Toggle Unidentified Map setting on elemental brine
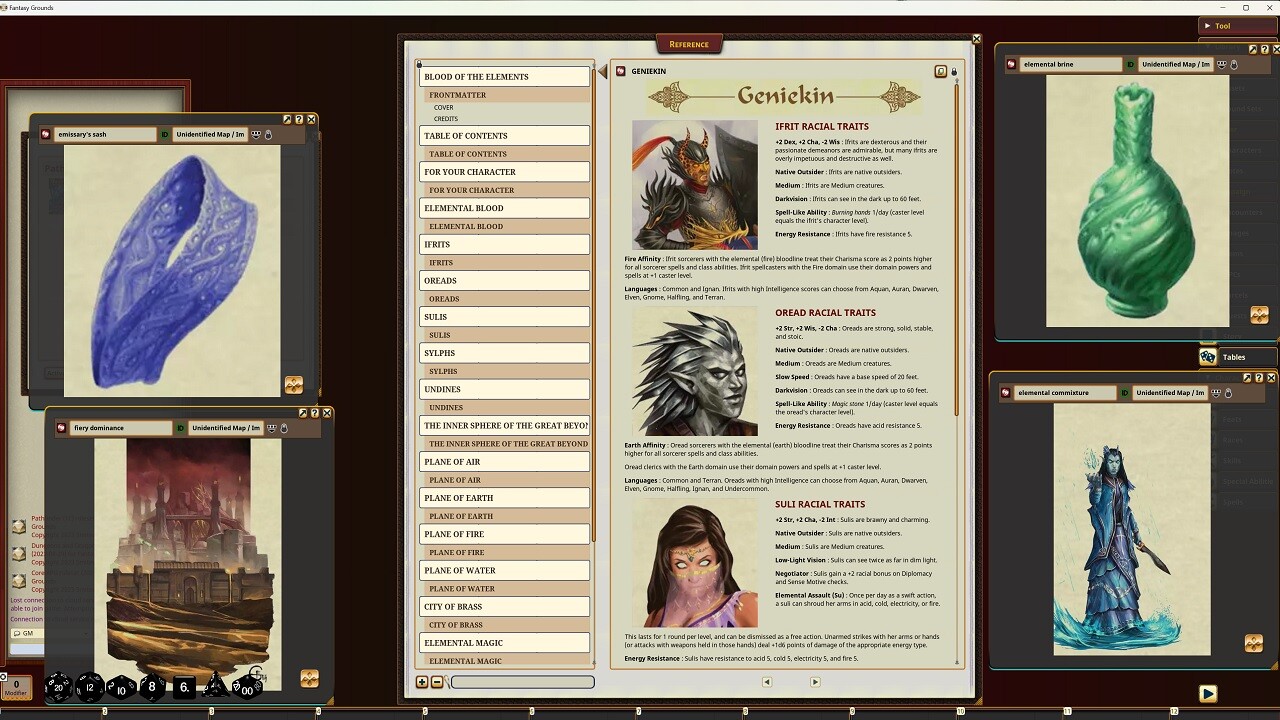 pos(1175,64)
